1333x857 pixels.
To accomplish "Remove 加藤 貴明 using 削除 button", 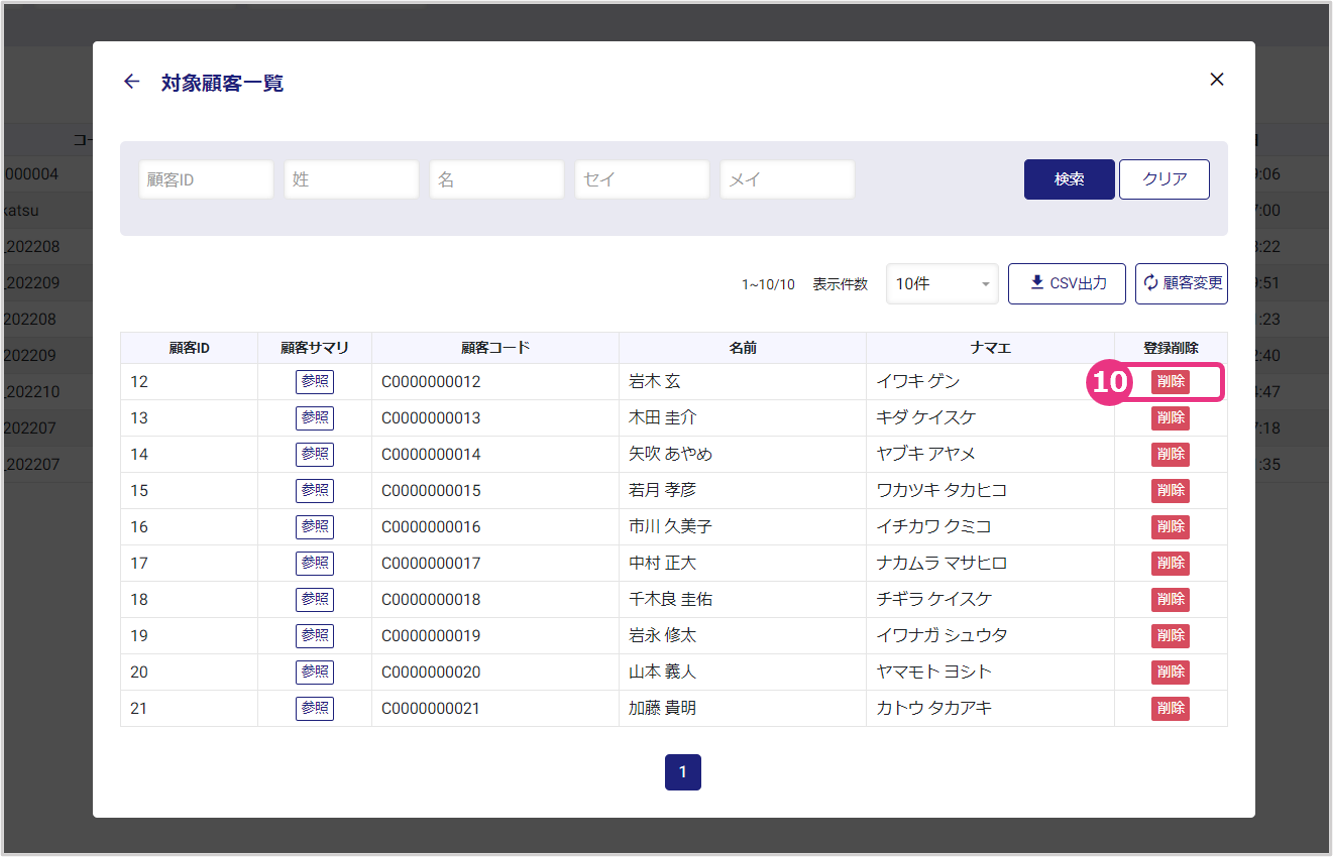I will point(1170,708).
